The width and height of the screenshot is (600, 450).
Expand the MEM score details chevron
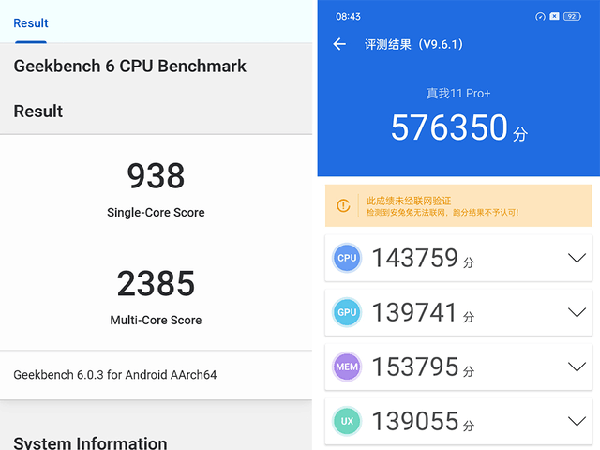[576, 366]
